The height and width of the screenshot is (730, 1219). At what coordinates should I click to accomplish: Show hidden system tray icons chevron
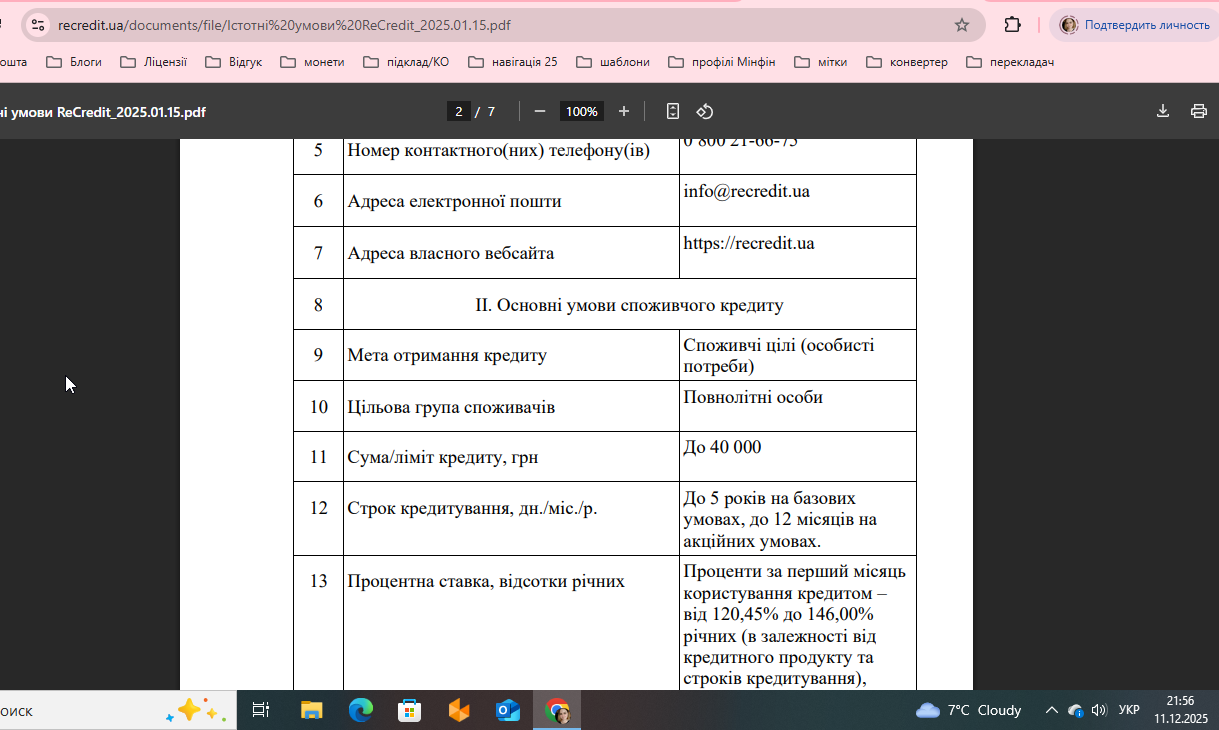pos(1051,710)
